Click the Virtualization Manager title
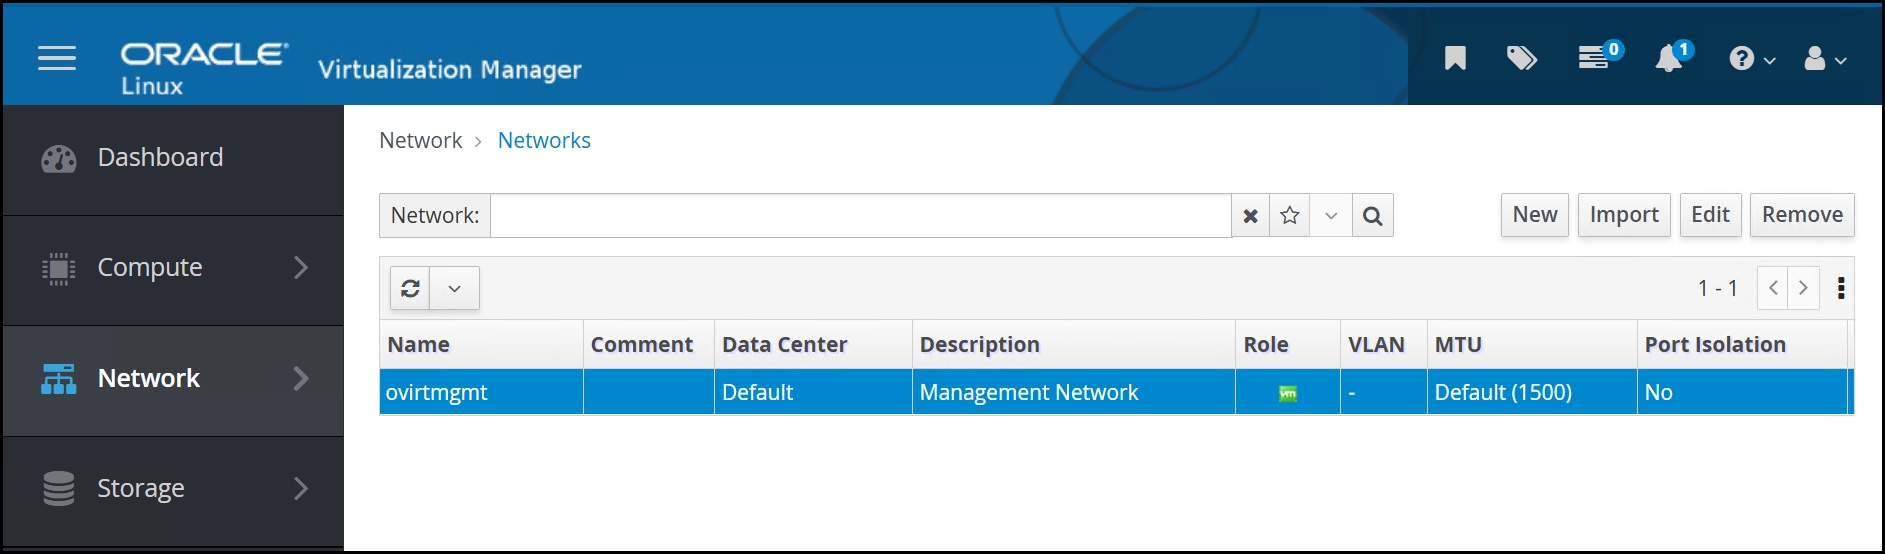The image size is (1885, 554). pyautogui.click(x=450, y=69)
